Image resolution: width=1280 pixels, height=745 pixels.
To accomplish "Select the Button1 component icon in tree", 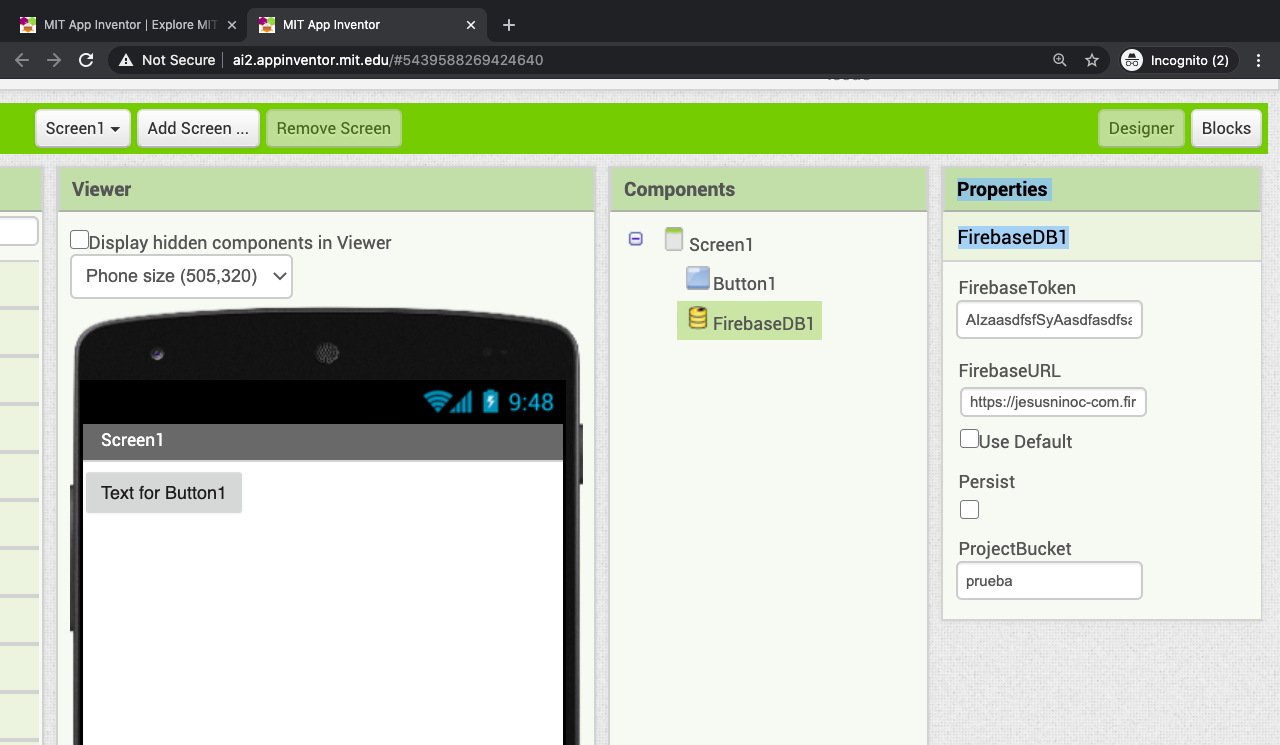I will (698, 279).
